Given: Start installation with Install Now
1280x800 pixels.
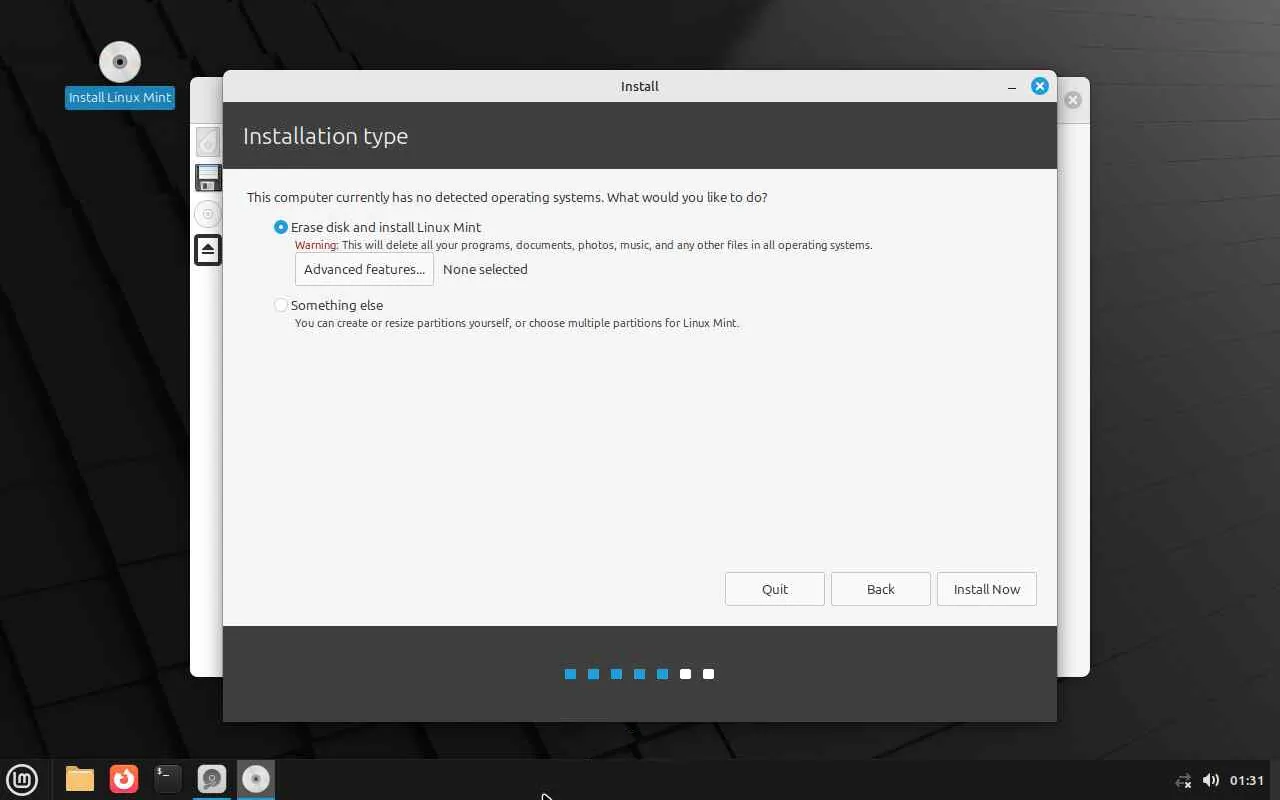Looking at the screenshot, I should click(x=987, y=589).
